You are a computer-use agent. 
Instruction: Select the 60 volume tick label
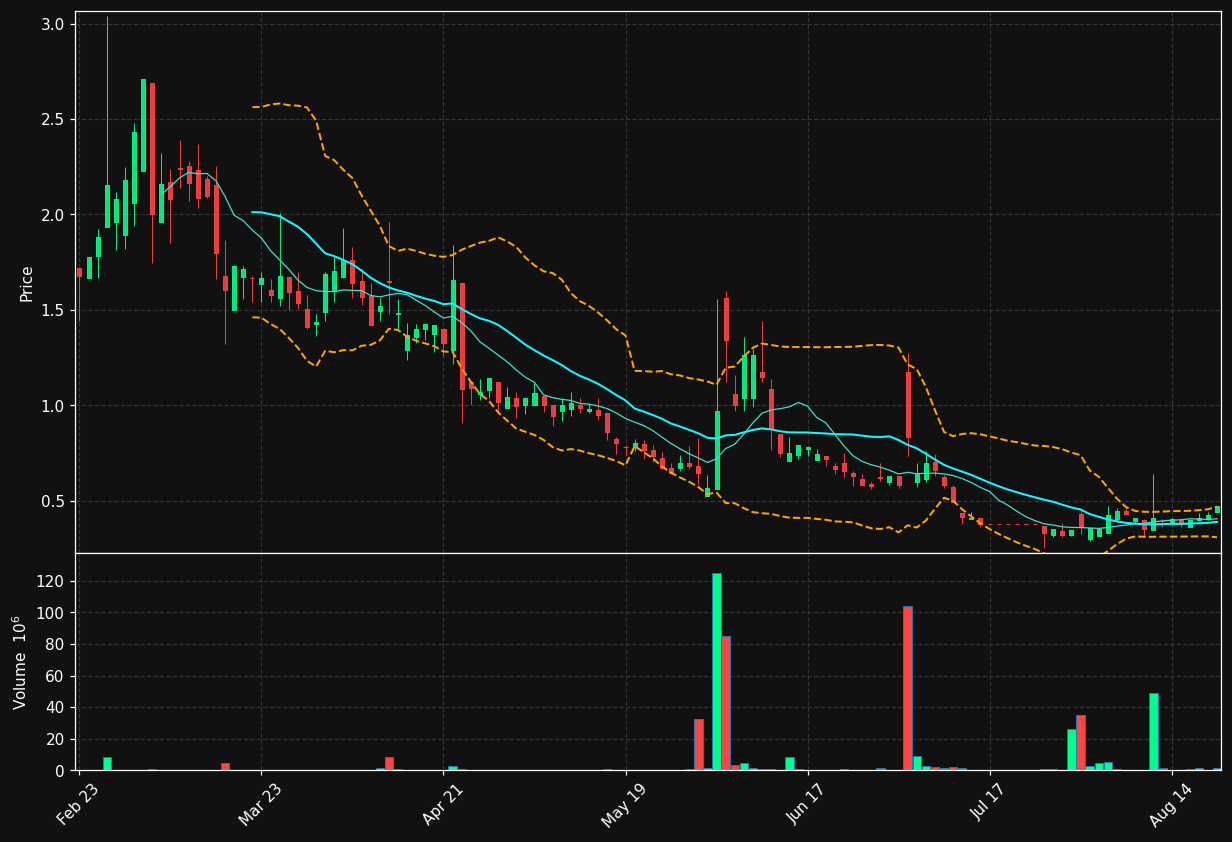coord(56,677)
